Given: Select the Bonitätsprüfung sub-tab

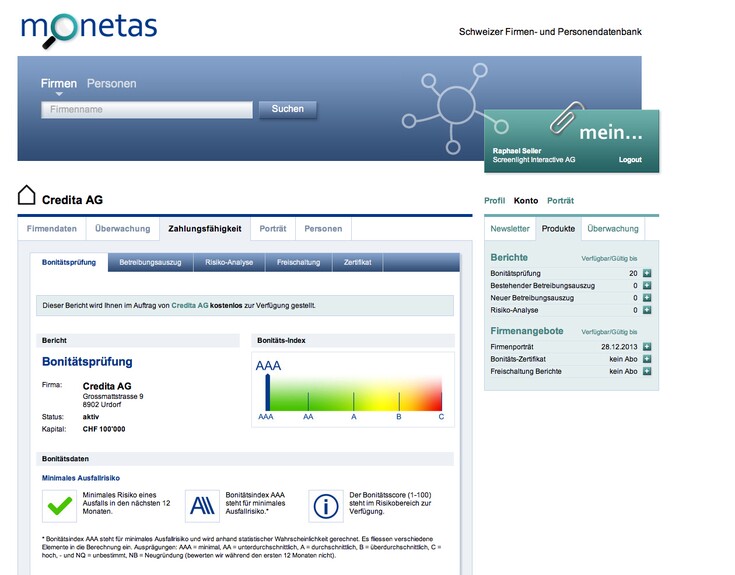Looking at the screenshot, I should pyautogui.click(x=69, y=262).
